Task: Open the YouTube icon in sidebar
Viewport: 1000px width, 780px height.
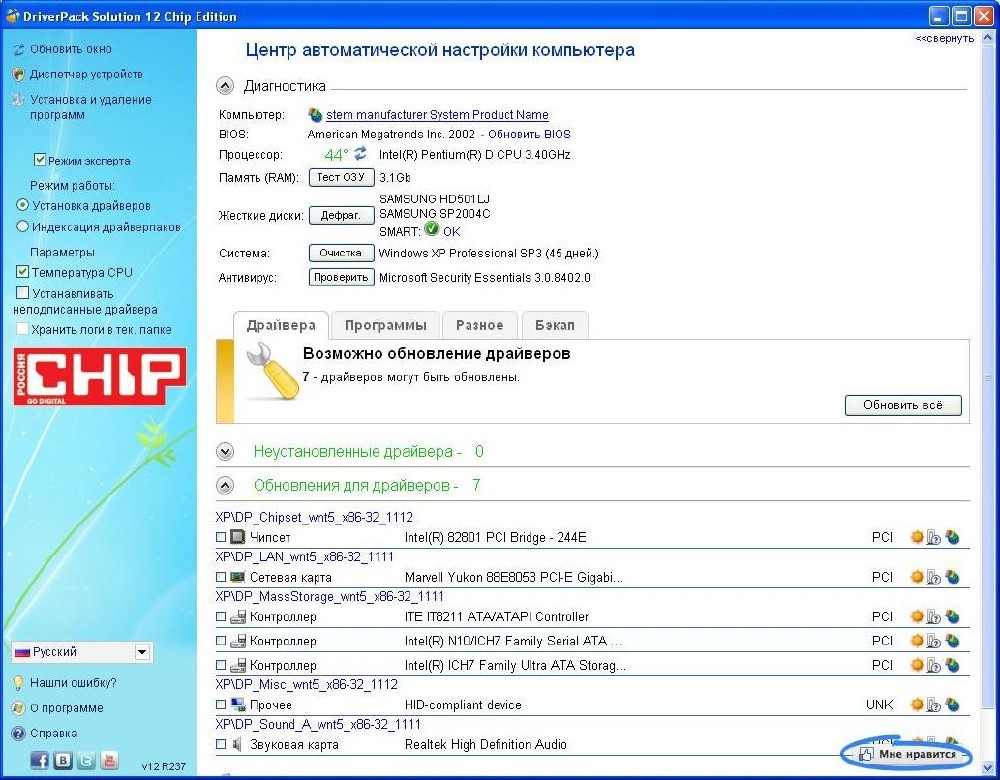Action: [110, 760]
